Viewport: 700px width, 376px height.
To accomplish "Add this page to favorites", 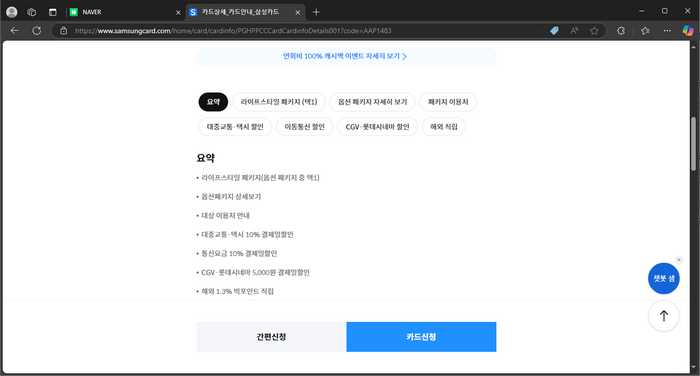I will pos(594,31).
